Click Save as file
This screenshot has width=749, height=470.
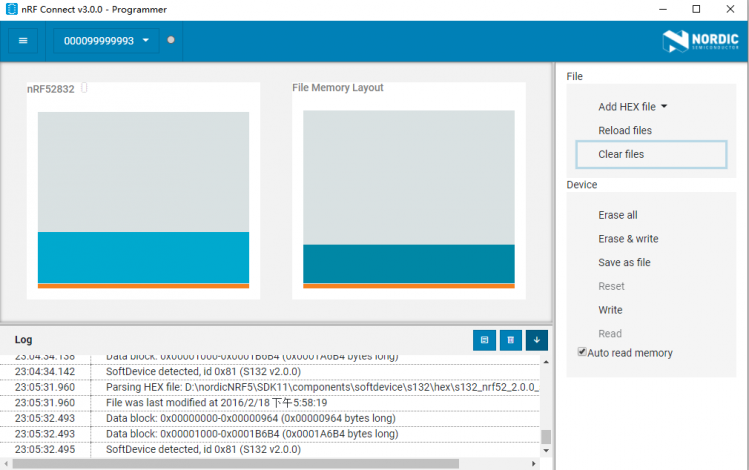(x=624, y=262)
